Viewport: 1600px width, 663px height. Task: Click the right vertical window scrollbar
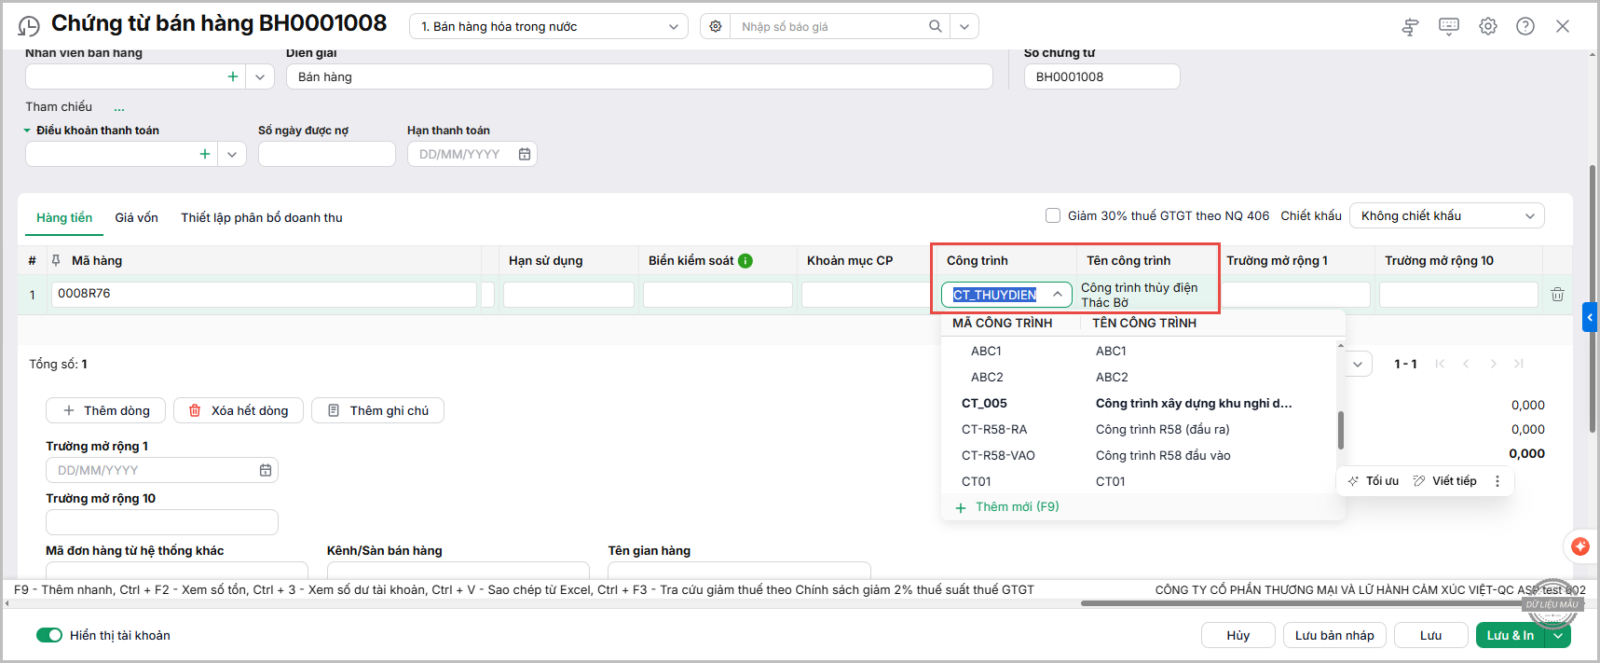1592,300
